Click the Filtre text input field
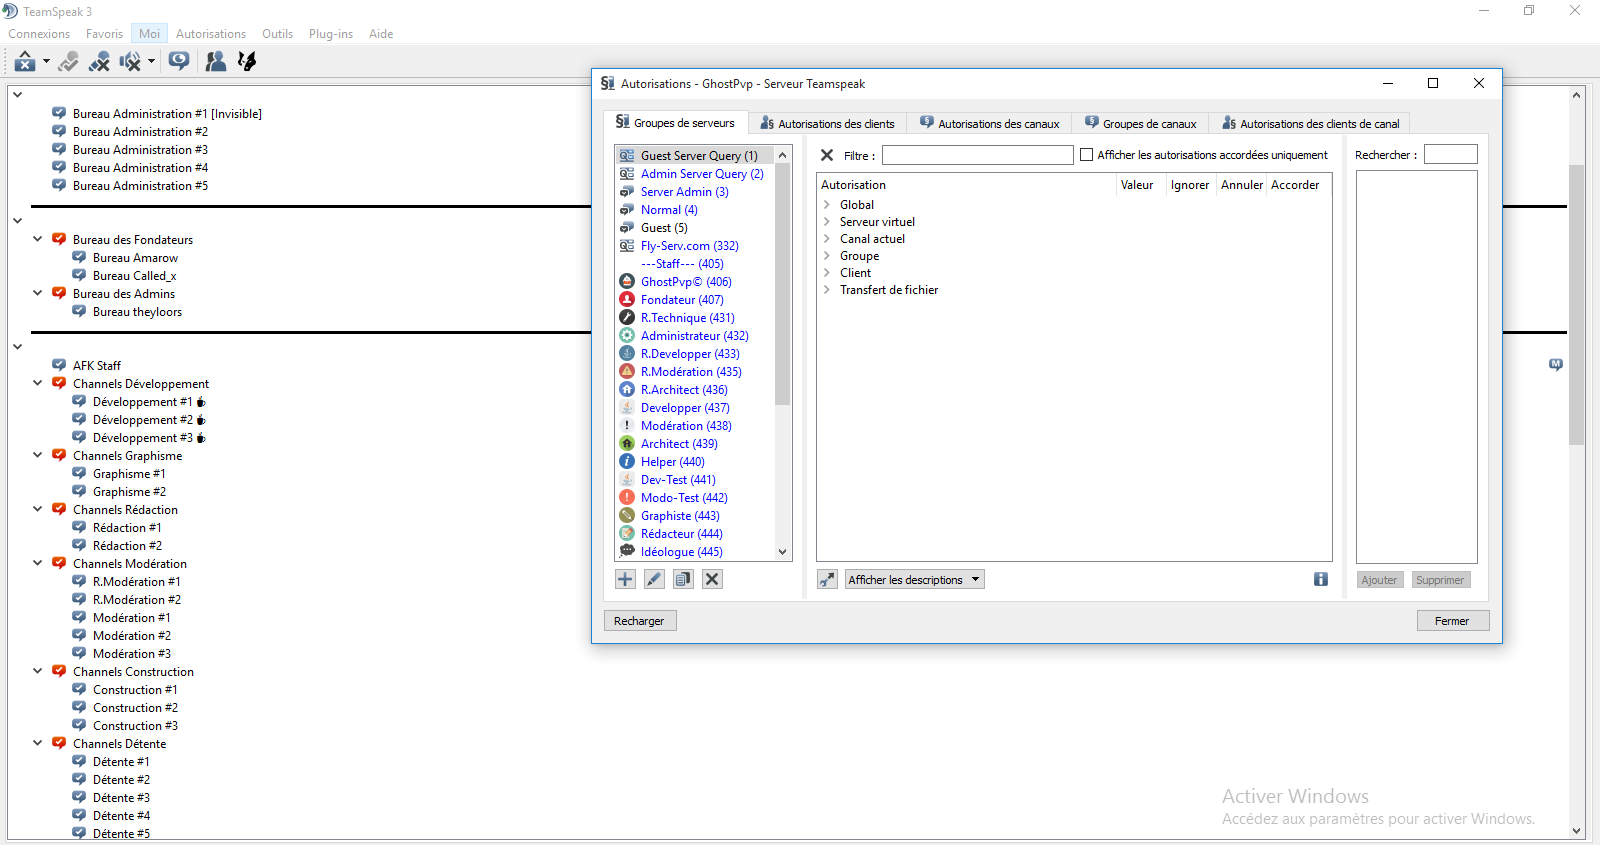This screenshot has height=845, width=1600. coord(977,155)
